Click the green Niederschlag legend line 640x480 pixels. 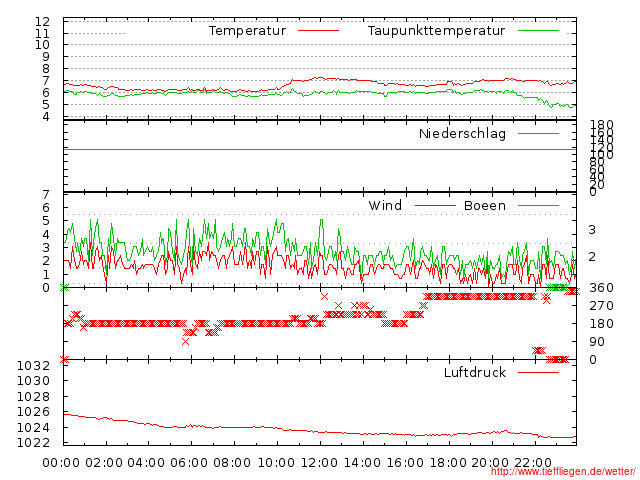(x=538, y=133)
